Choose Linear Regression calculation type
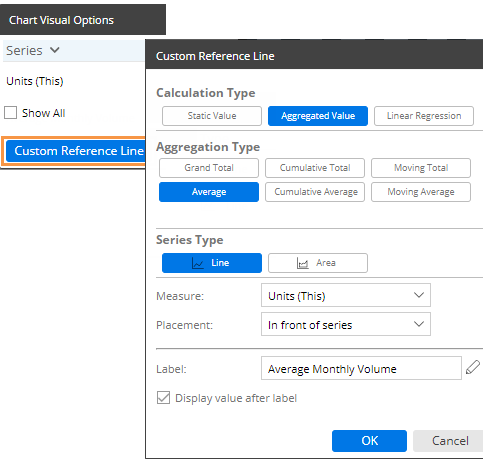Image resolution: width=483 pixels, height=466 pixels. [x=424, y=116]
